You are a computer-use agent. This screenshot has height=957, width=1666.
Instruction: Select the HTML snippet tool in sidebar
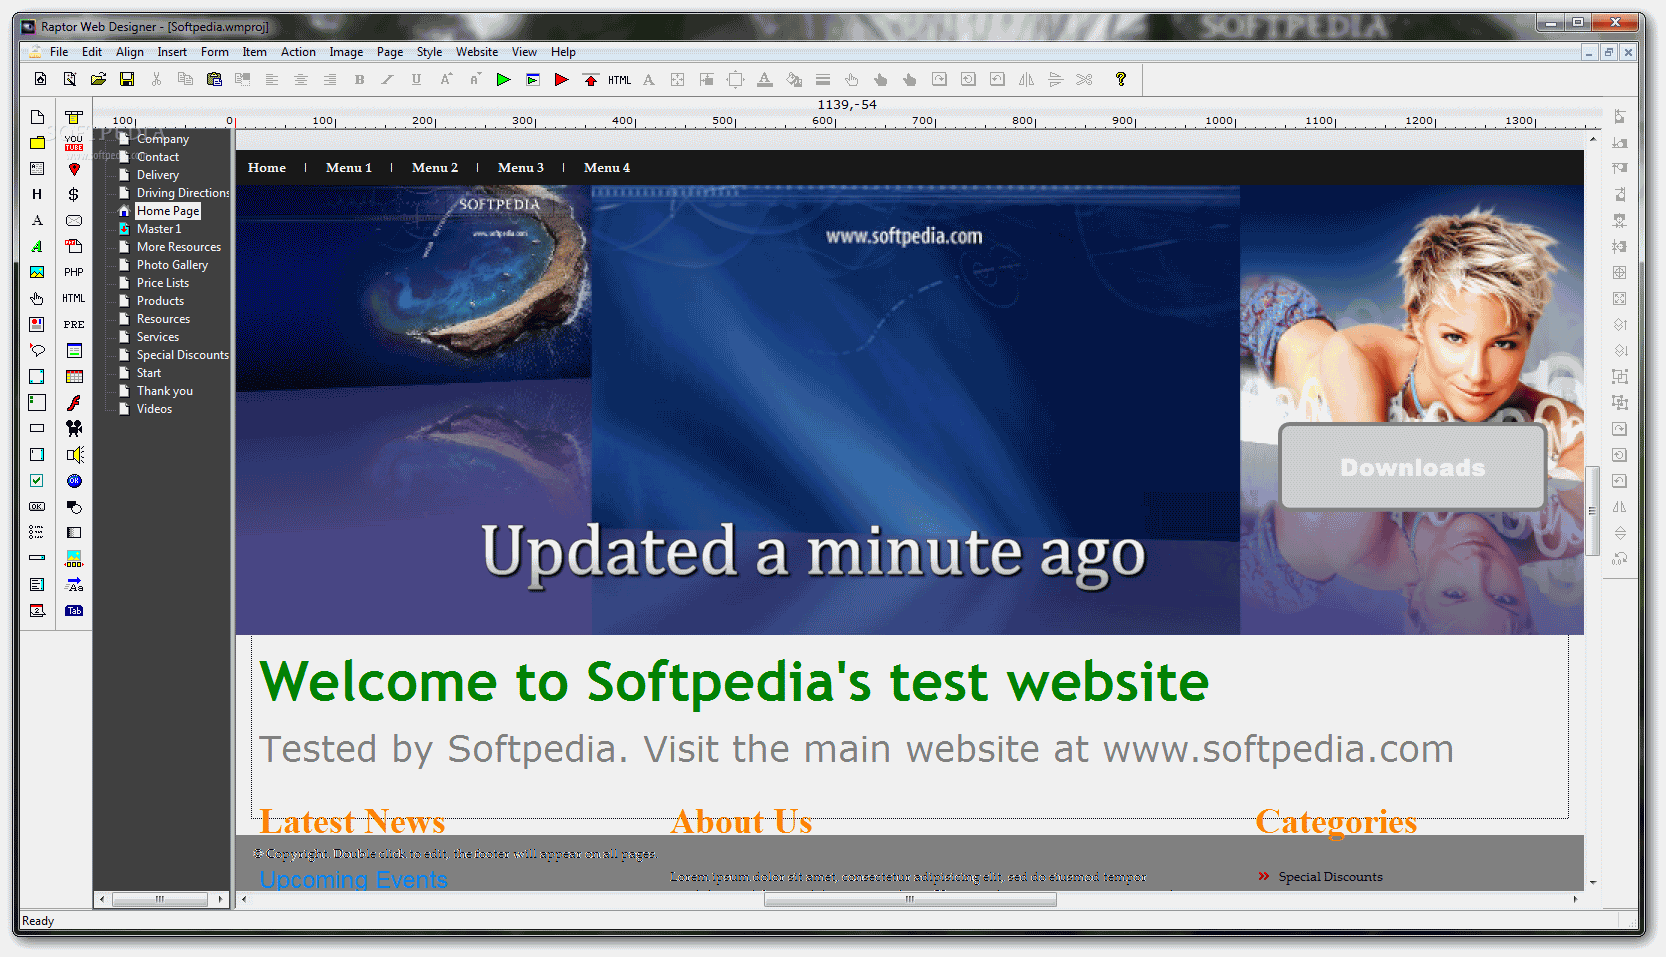coord(74,298)
